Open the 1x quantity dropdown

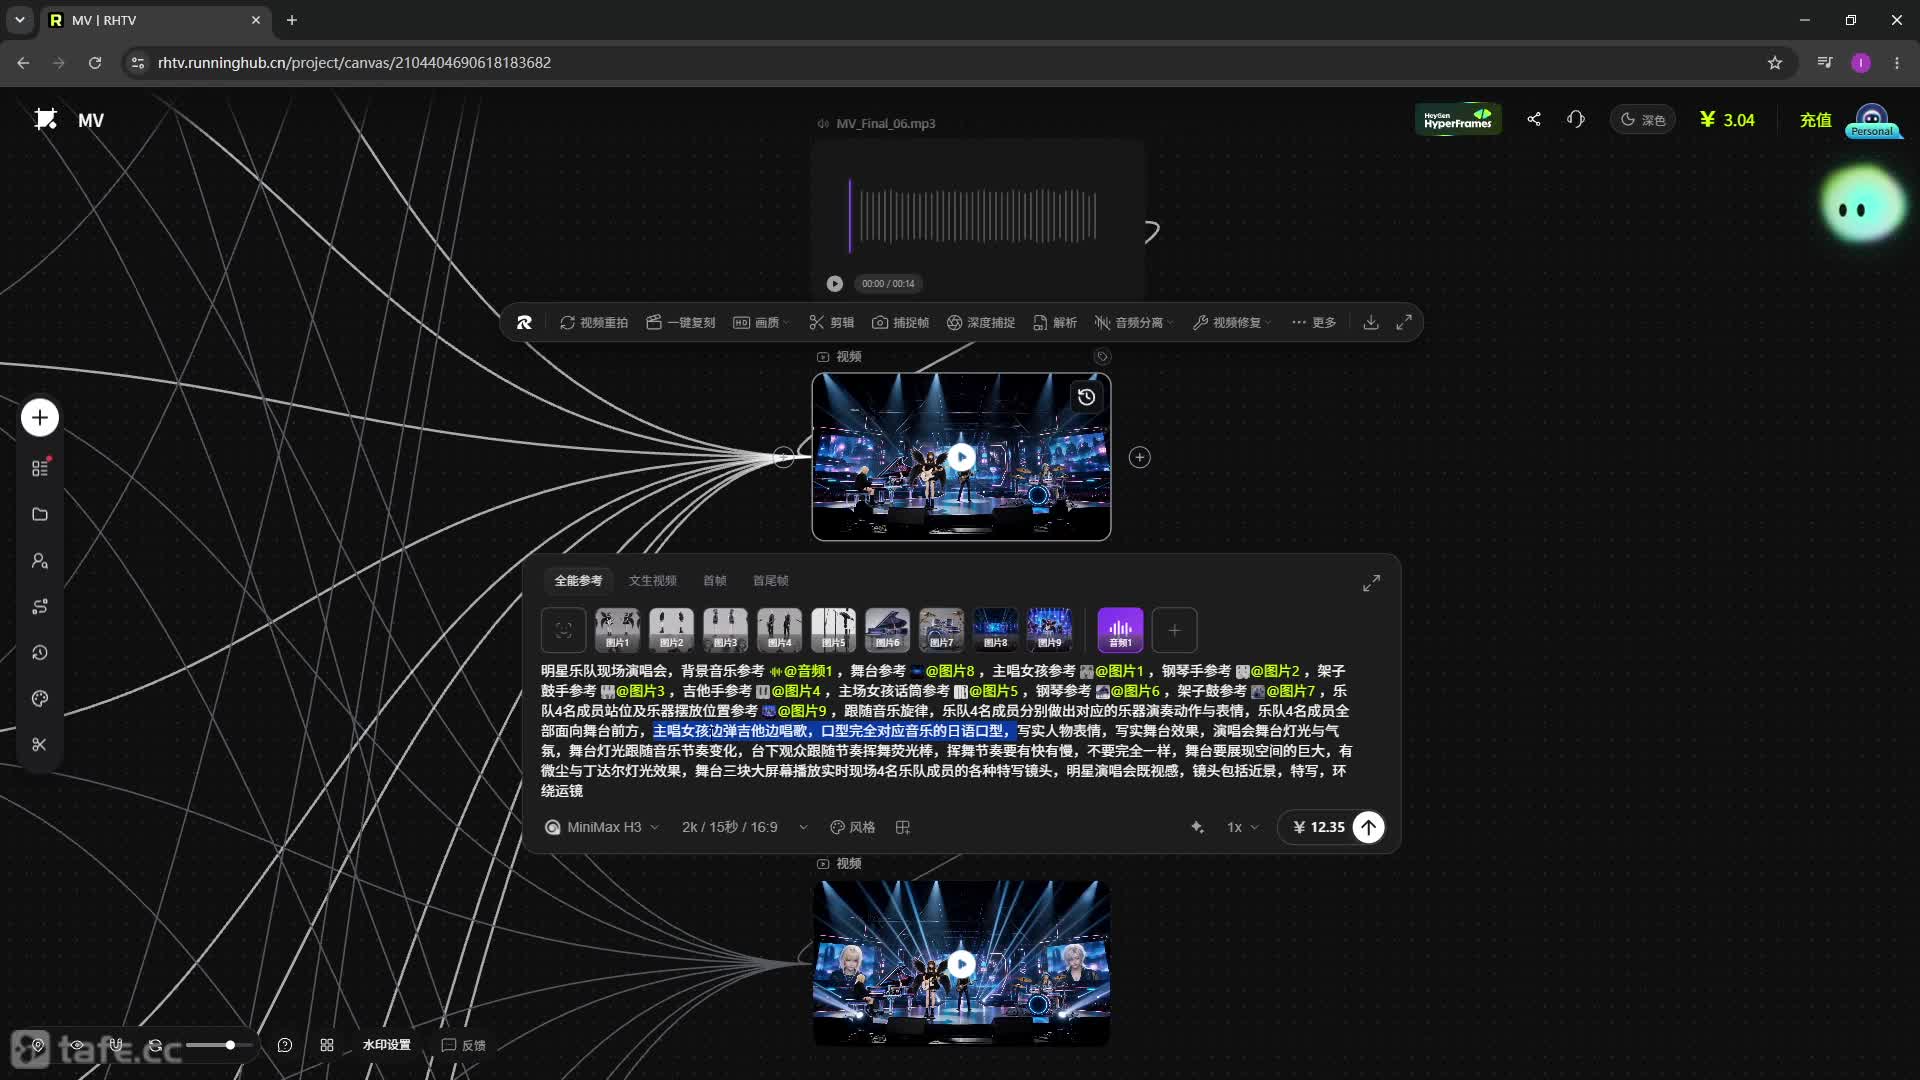click(1243, 827)
